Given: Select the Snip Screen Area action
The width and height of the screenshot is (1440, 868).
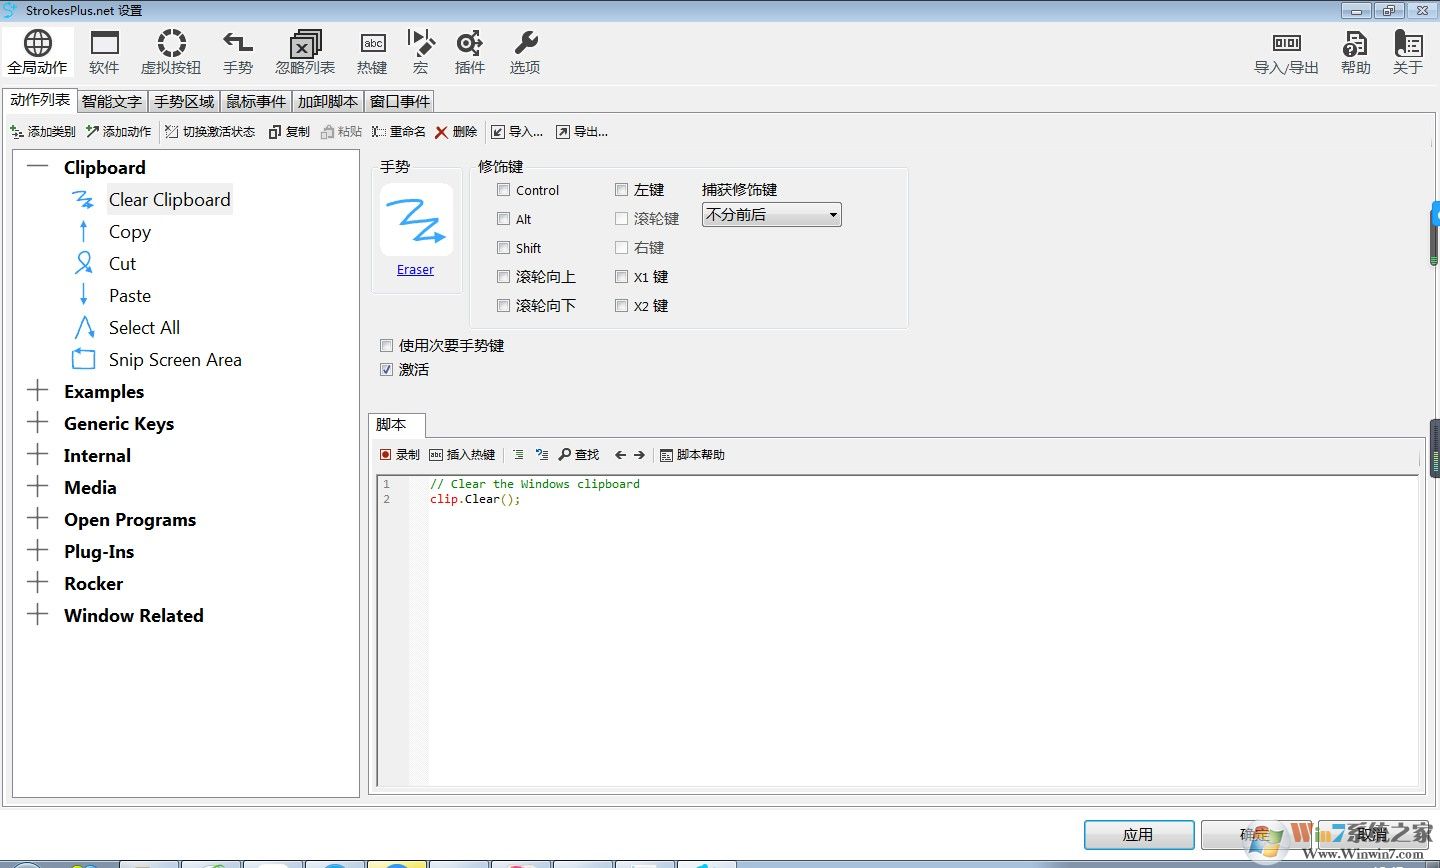Looking at the screenshot, I should 175,359.
